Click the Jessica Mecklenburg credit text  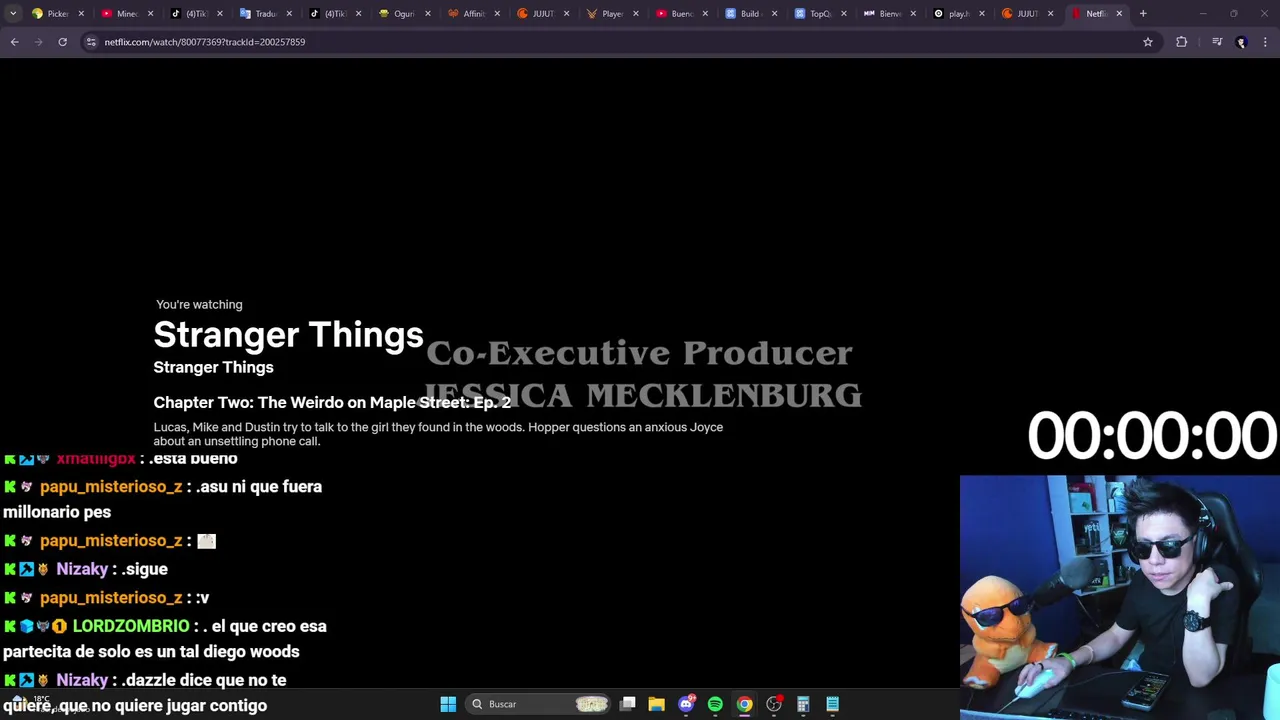tap(642, 396)
